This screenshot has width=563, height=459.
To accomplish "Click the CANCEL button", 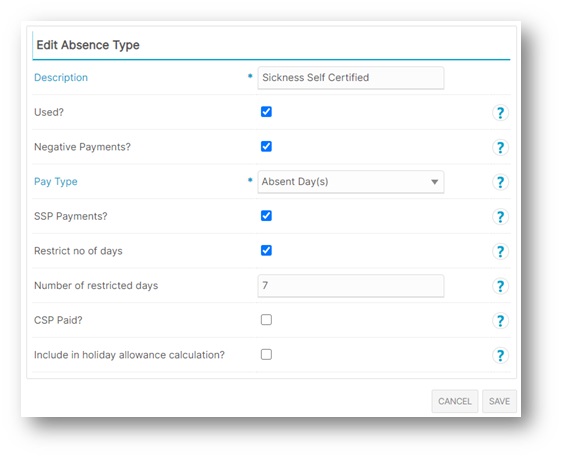I will click(x=455, y=401).
